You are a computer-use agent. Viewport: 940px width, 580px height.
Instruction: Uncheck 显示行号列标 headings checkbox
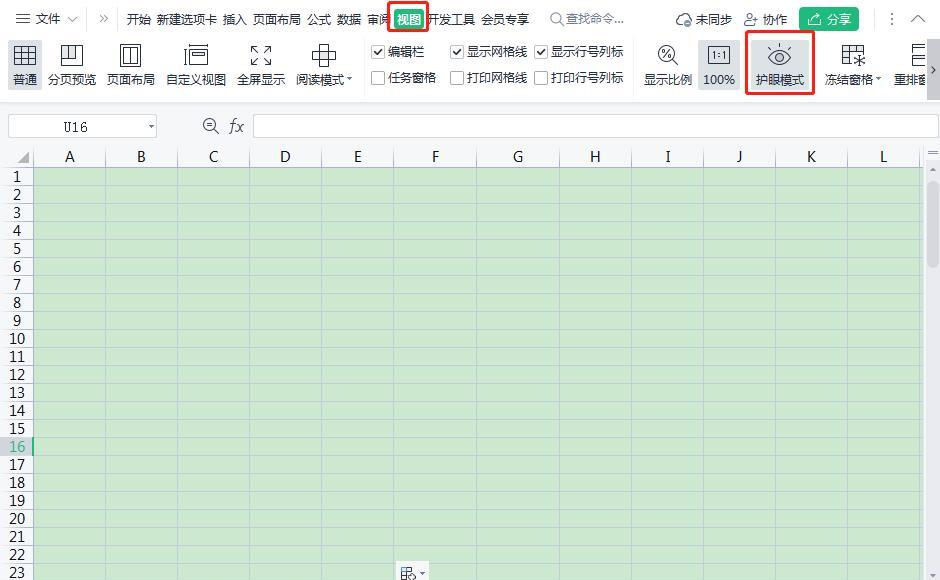tap(541, 52)
